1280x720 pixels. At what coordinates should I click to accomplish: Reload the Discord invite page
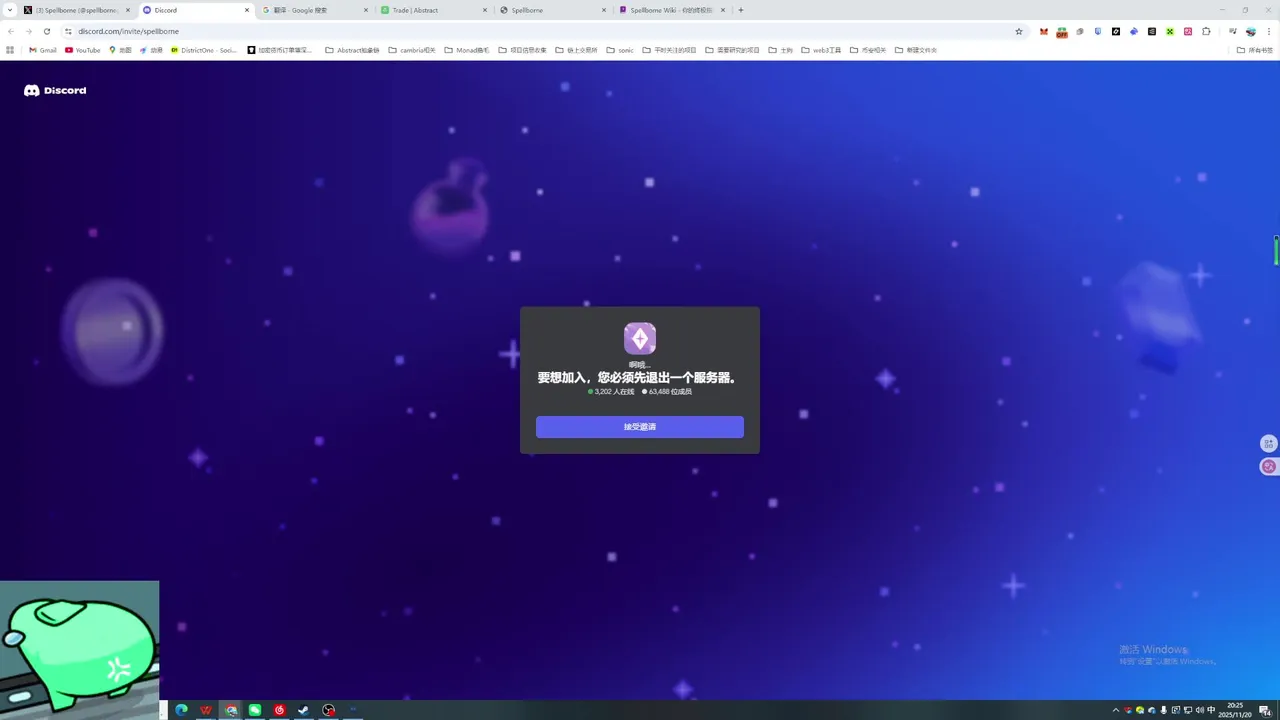click(47, 31)
